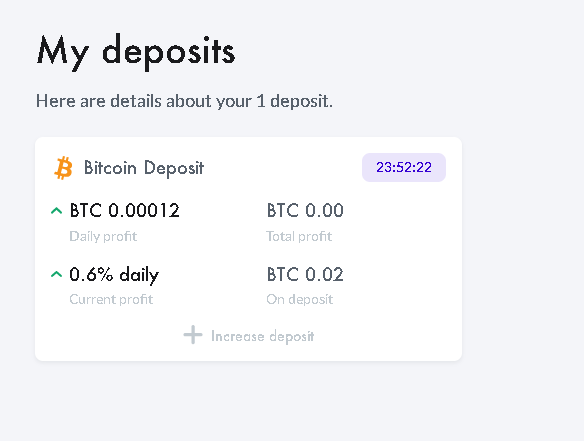This screenshot has height=441, width=584.
Task: Click green up arrow beside 0.6% daily
Action: point(56,275)
